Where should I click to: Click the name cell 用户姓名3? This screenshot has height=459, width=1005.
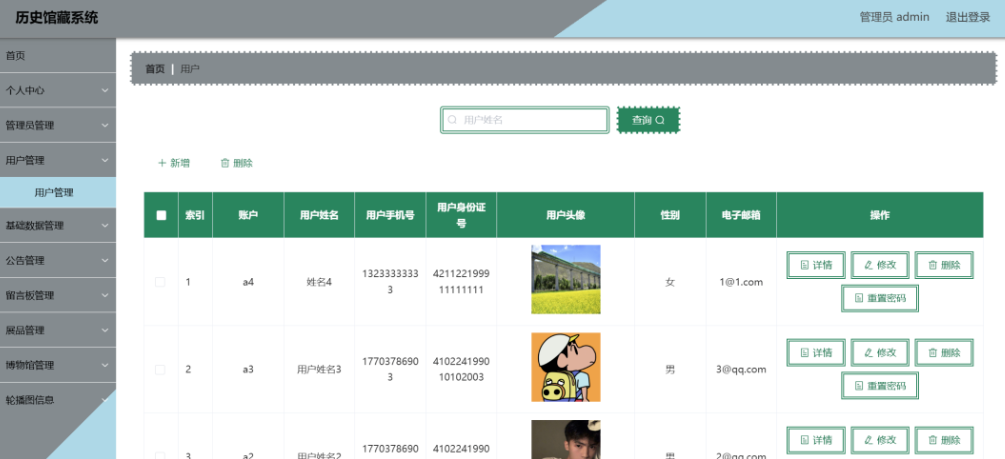(x=319, y=370)
